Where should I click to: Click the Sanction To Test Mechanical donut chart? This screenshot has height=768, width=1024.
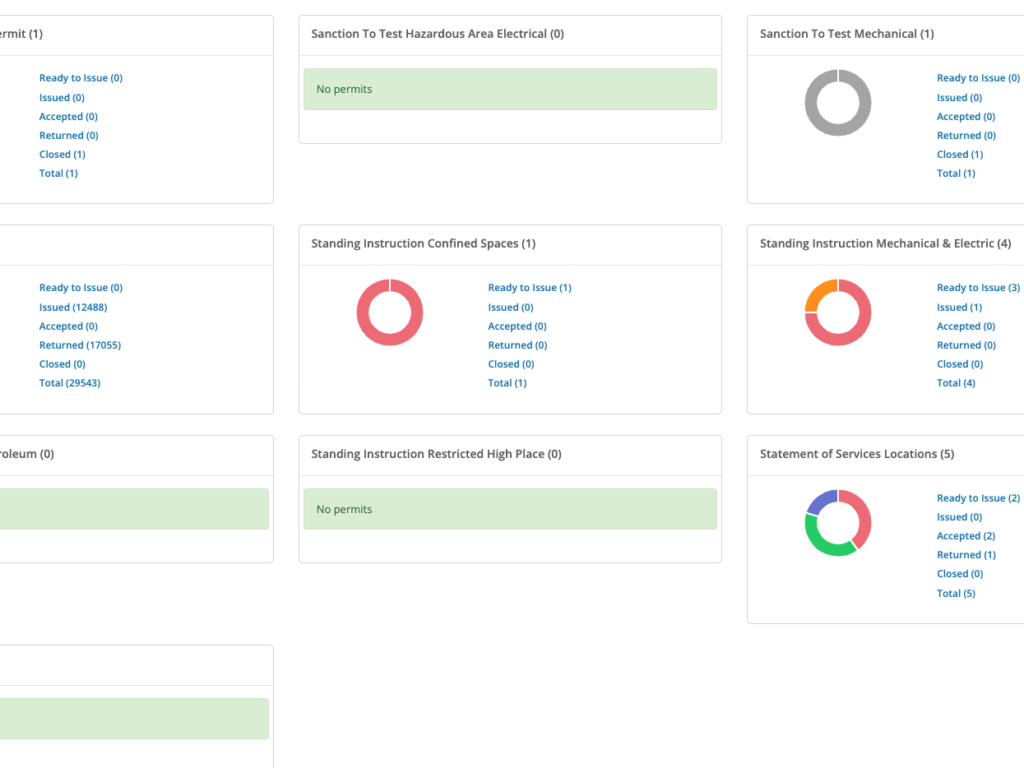click(838, 102)
